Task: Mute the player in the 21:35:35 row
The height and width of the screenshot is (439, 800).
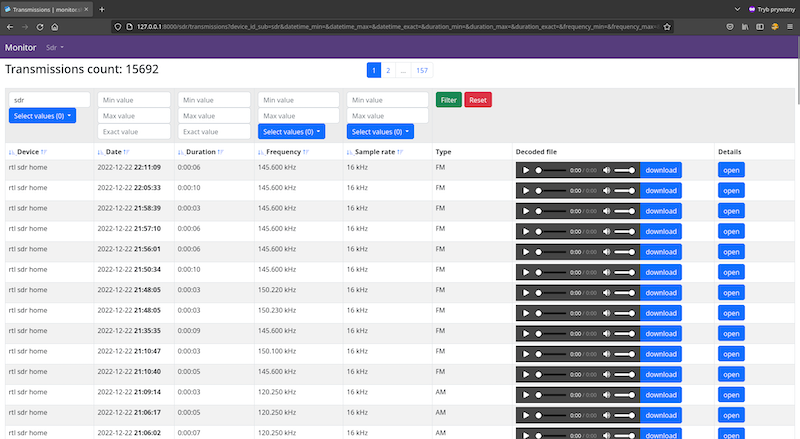Action: click(606, 334)
